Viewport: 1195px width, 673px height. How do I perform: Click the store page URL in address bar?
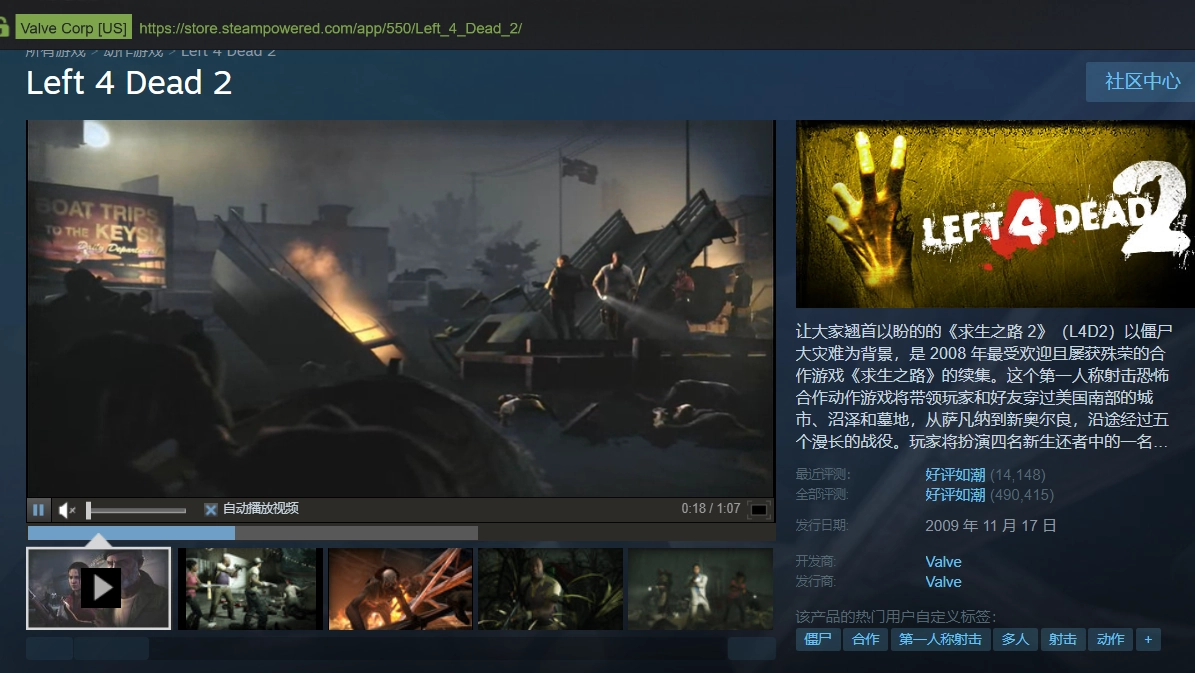pos(330,28)
